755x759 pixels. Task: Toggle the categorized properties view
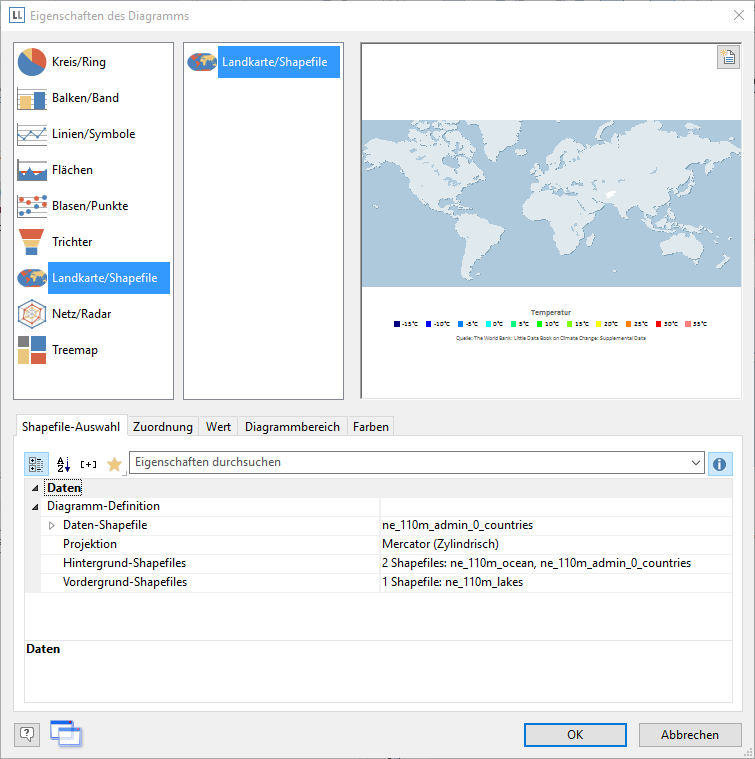pos(36,464)
